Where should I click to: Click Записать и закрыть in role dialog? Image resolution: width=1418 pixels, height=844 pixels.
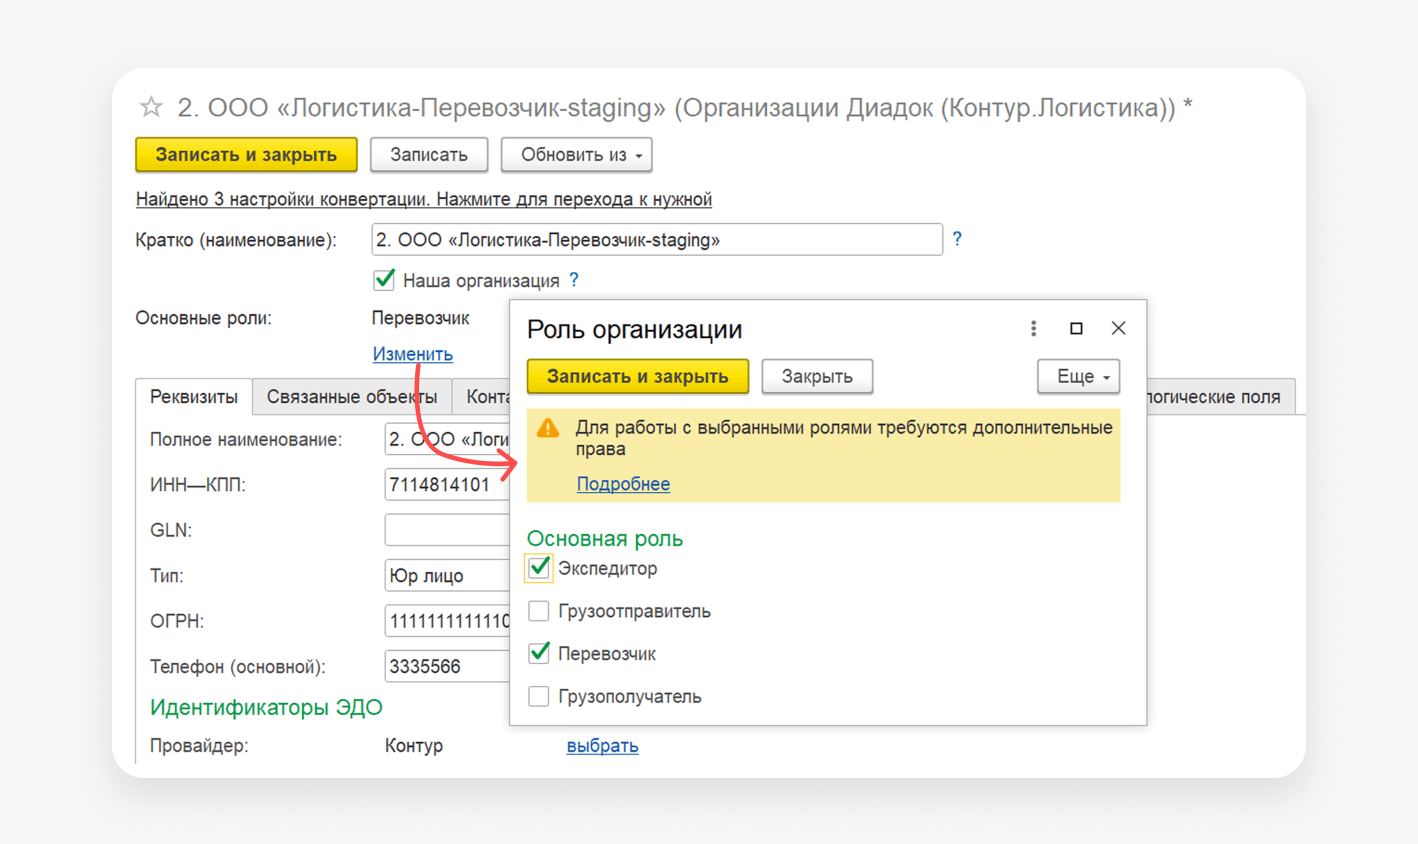(638, 377)
